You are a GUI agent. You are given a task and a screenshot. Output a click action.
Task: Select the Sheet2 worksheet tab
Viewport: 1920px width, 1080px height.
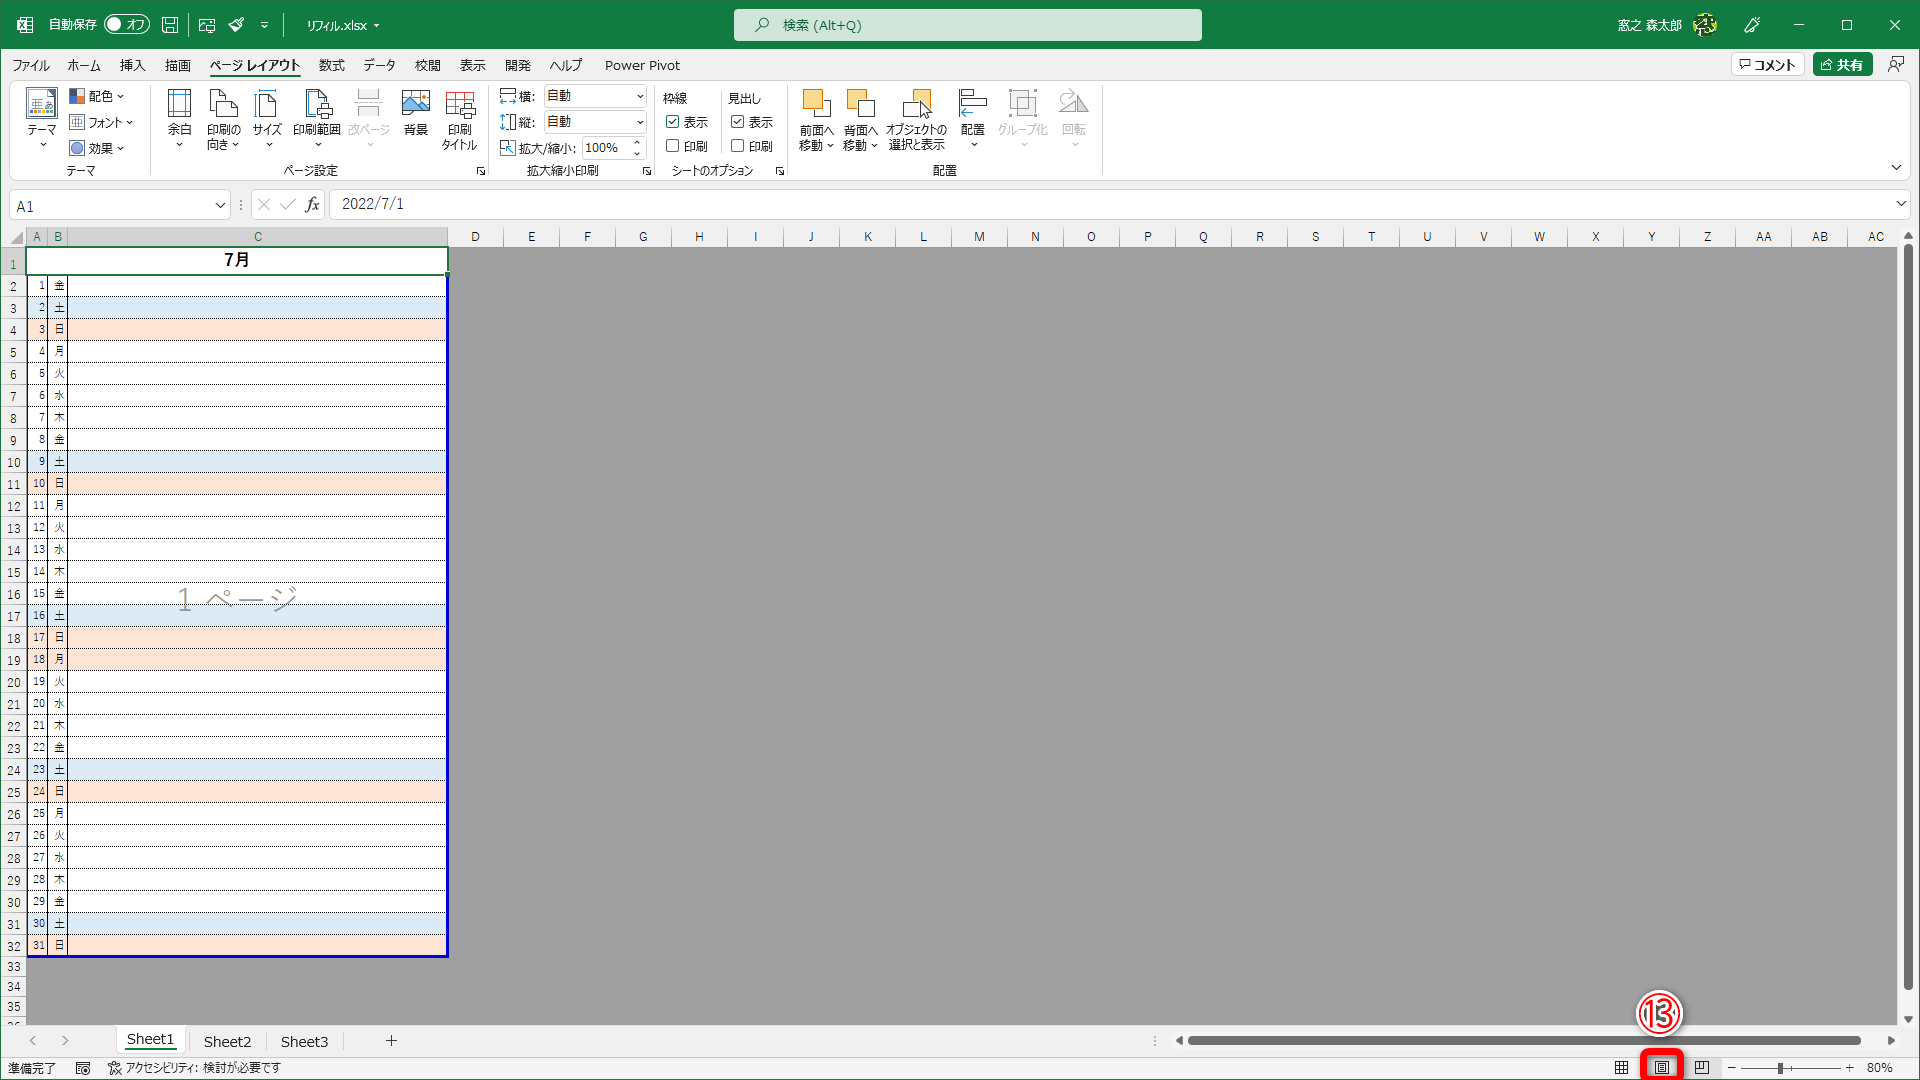tap(227, 1041)
